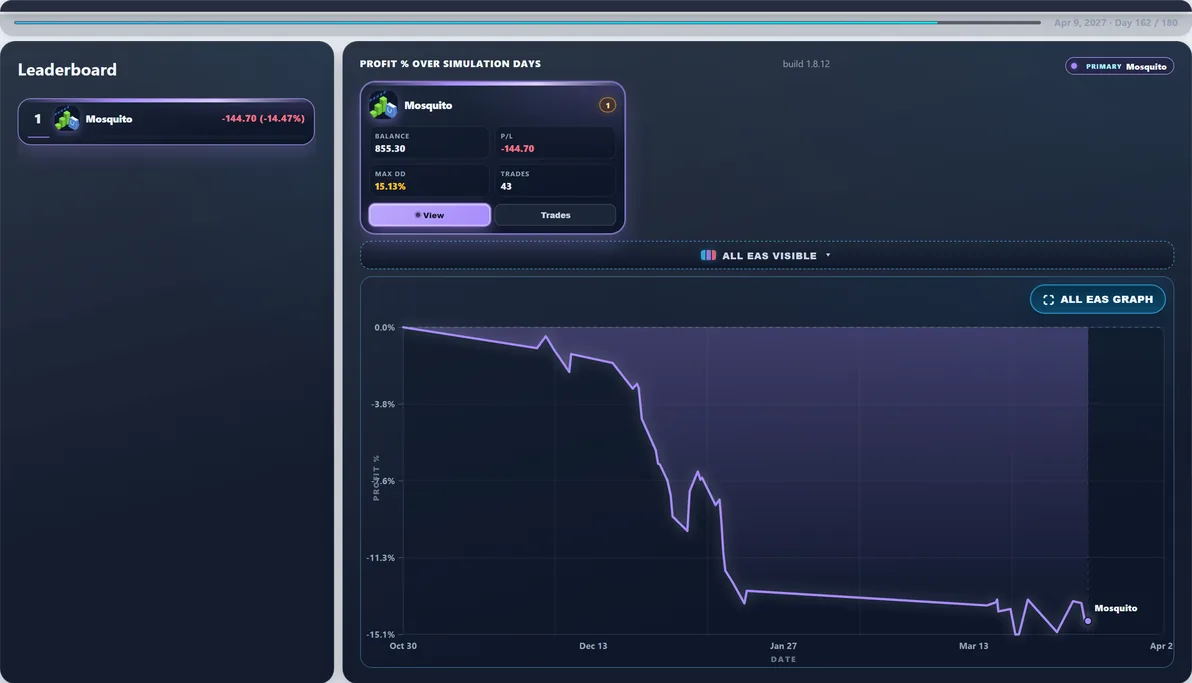This screenshot has width=1192, height=683.
Task: Open Trades on the Mosquito card
Action: pyautogui.click(x=555, y=215)
